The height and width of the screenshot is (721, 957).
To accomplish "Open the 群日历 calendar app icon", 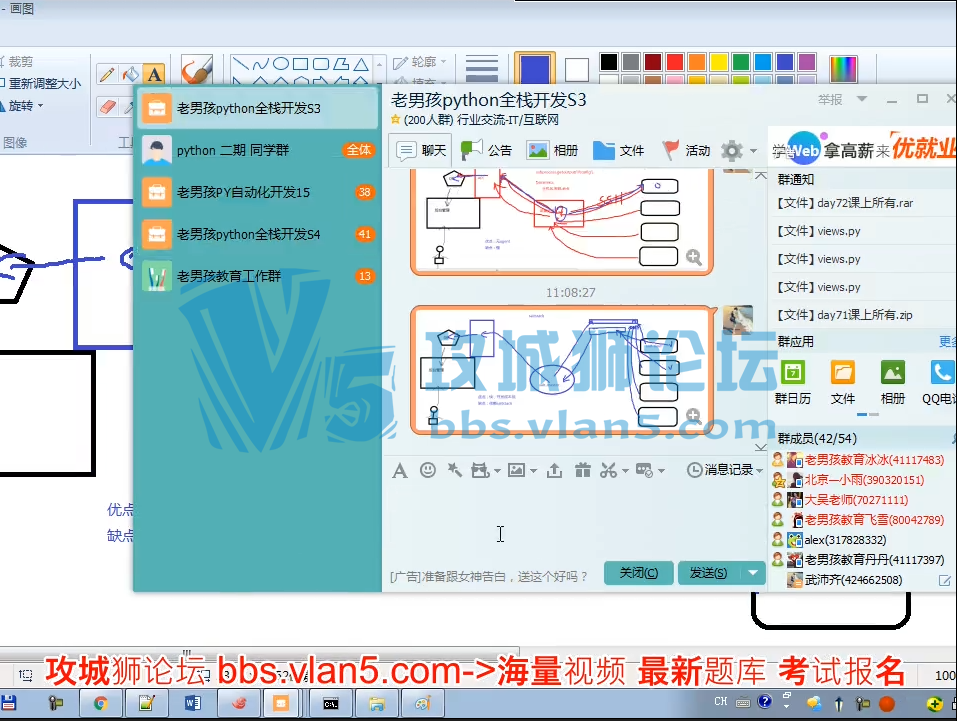I will 792,372.
